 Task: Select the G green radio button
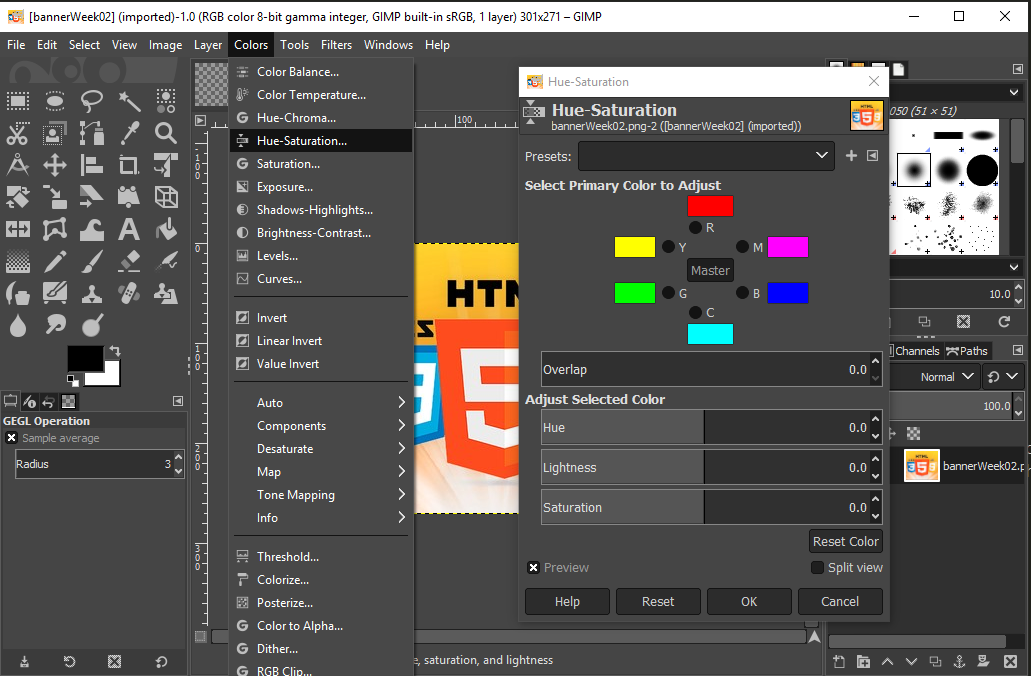coord(668,293)
